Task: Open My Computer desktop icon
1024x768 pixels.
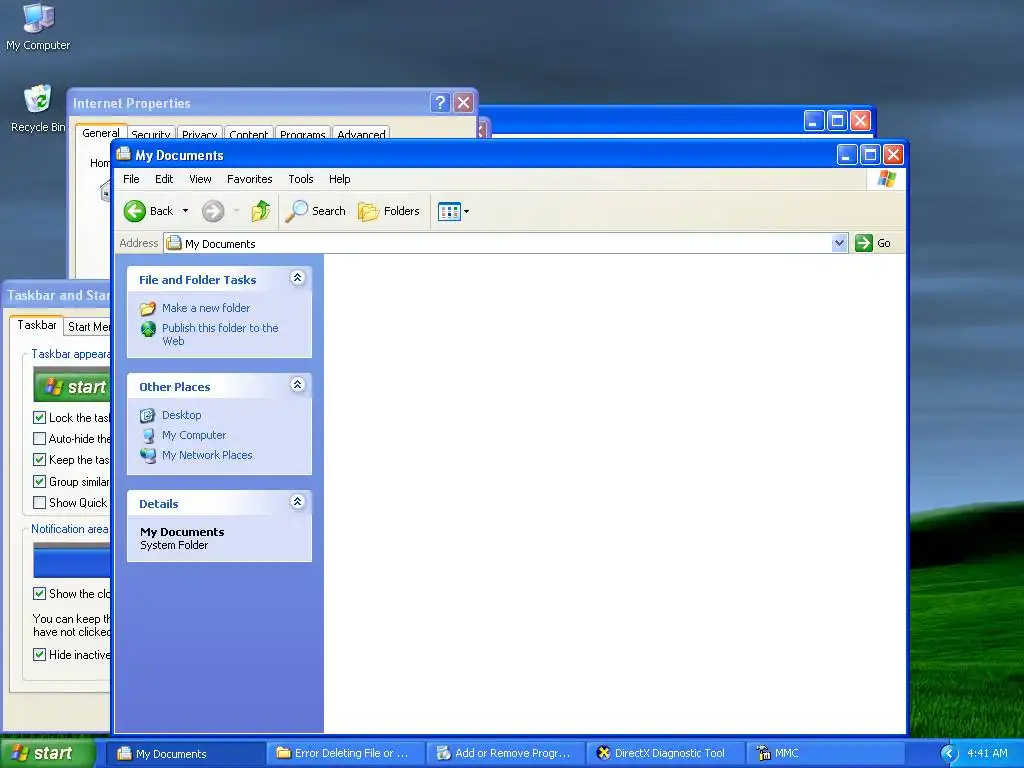Action: point(38,26)
